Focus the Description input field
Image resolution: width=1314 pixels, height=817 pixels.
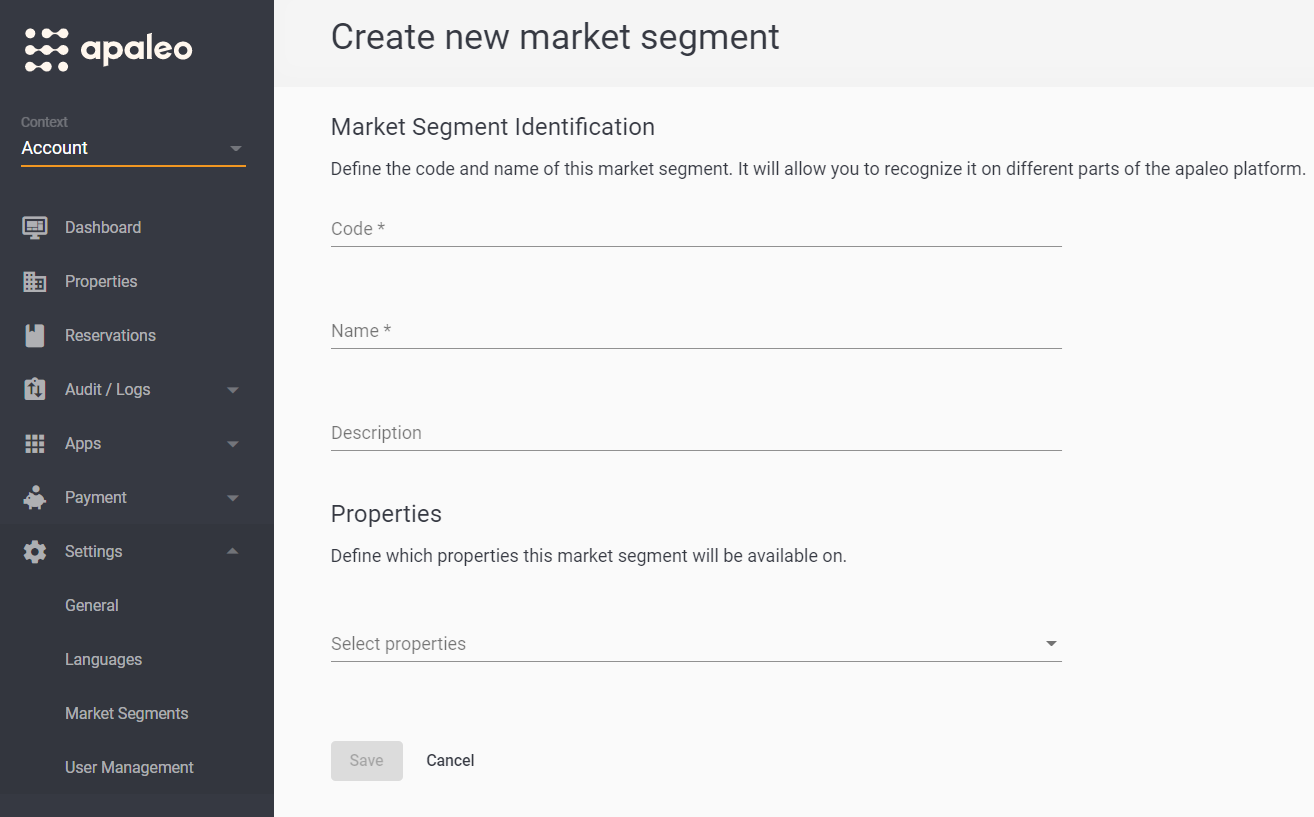696,433
